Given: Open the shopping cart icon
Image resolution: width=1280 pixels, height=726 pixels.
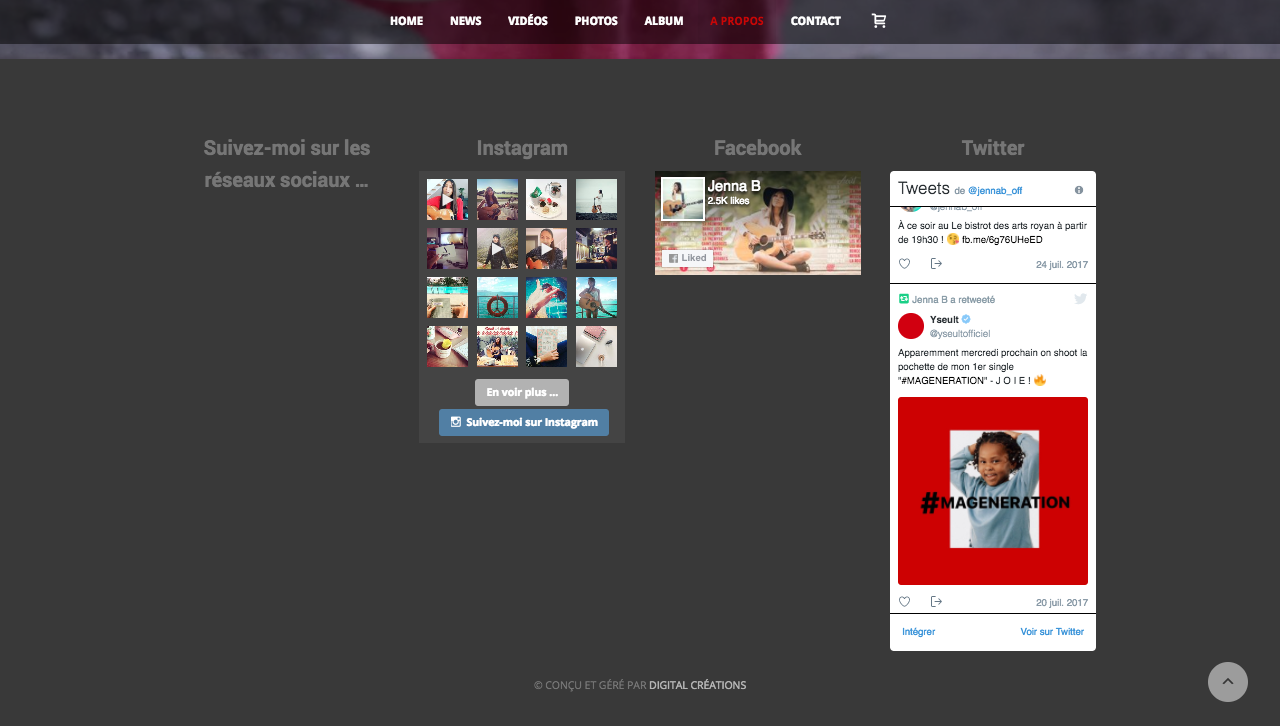Looking at the screenshot, I should 879,21.
